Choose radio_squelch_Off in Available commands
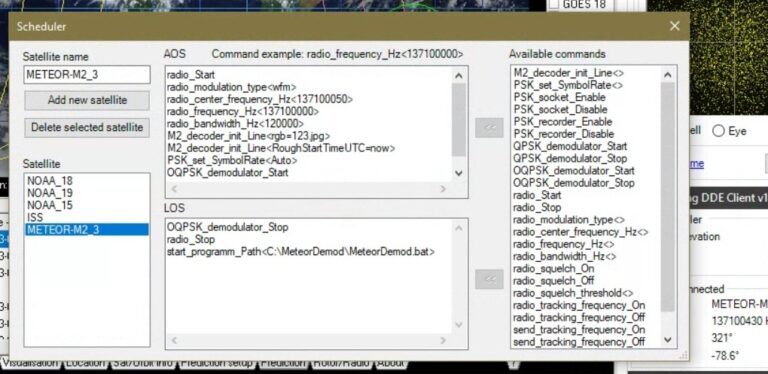The width and height of the screenshot is (768, 374). coord(554,281)
